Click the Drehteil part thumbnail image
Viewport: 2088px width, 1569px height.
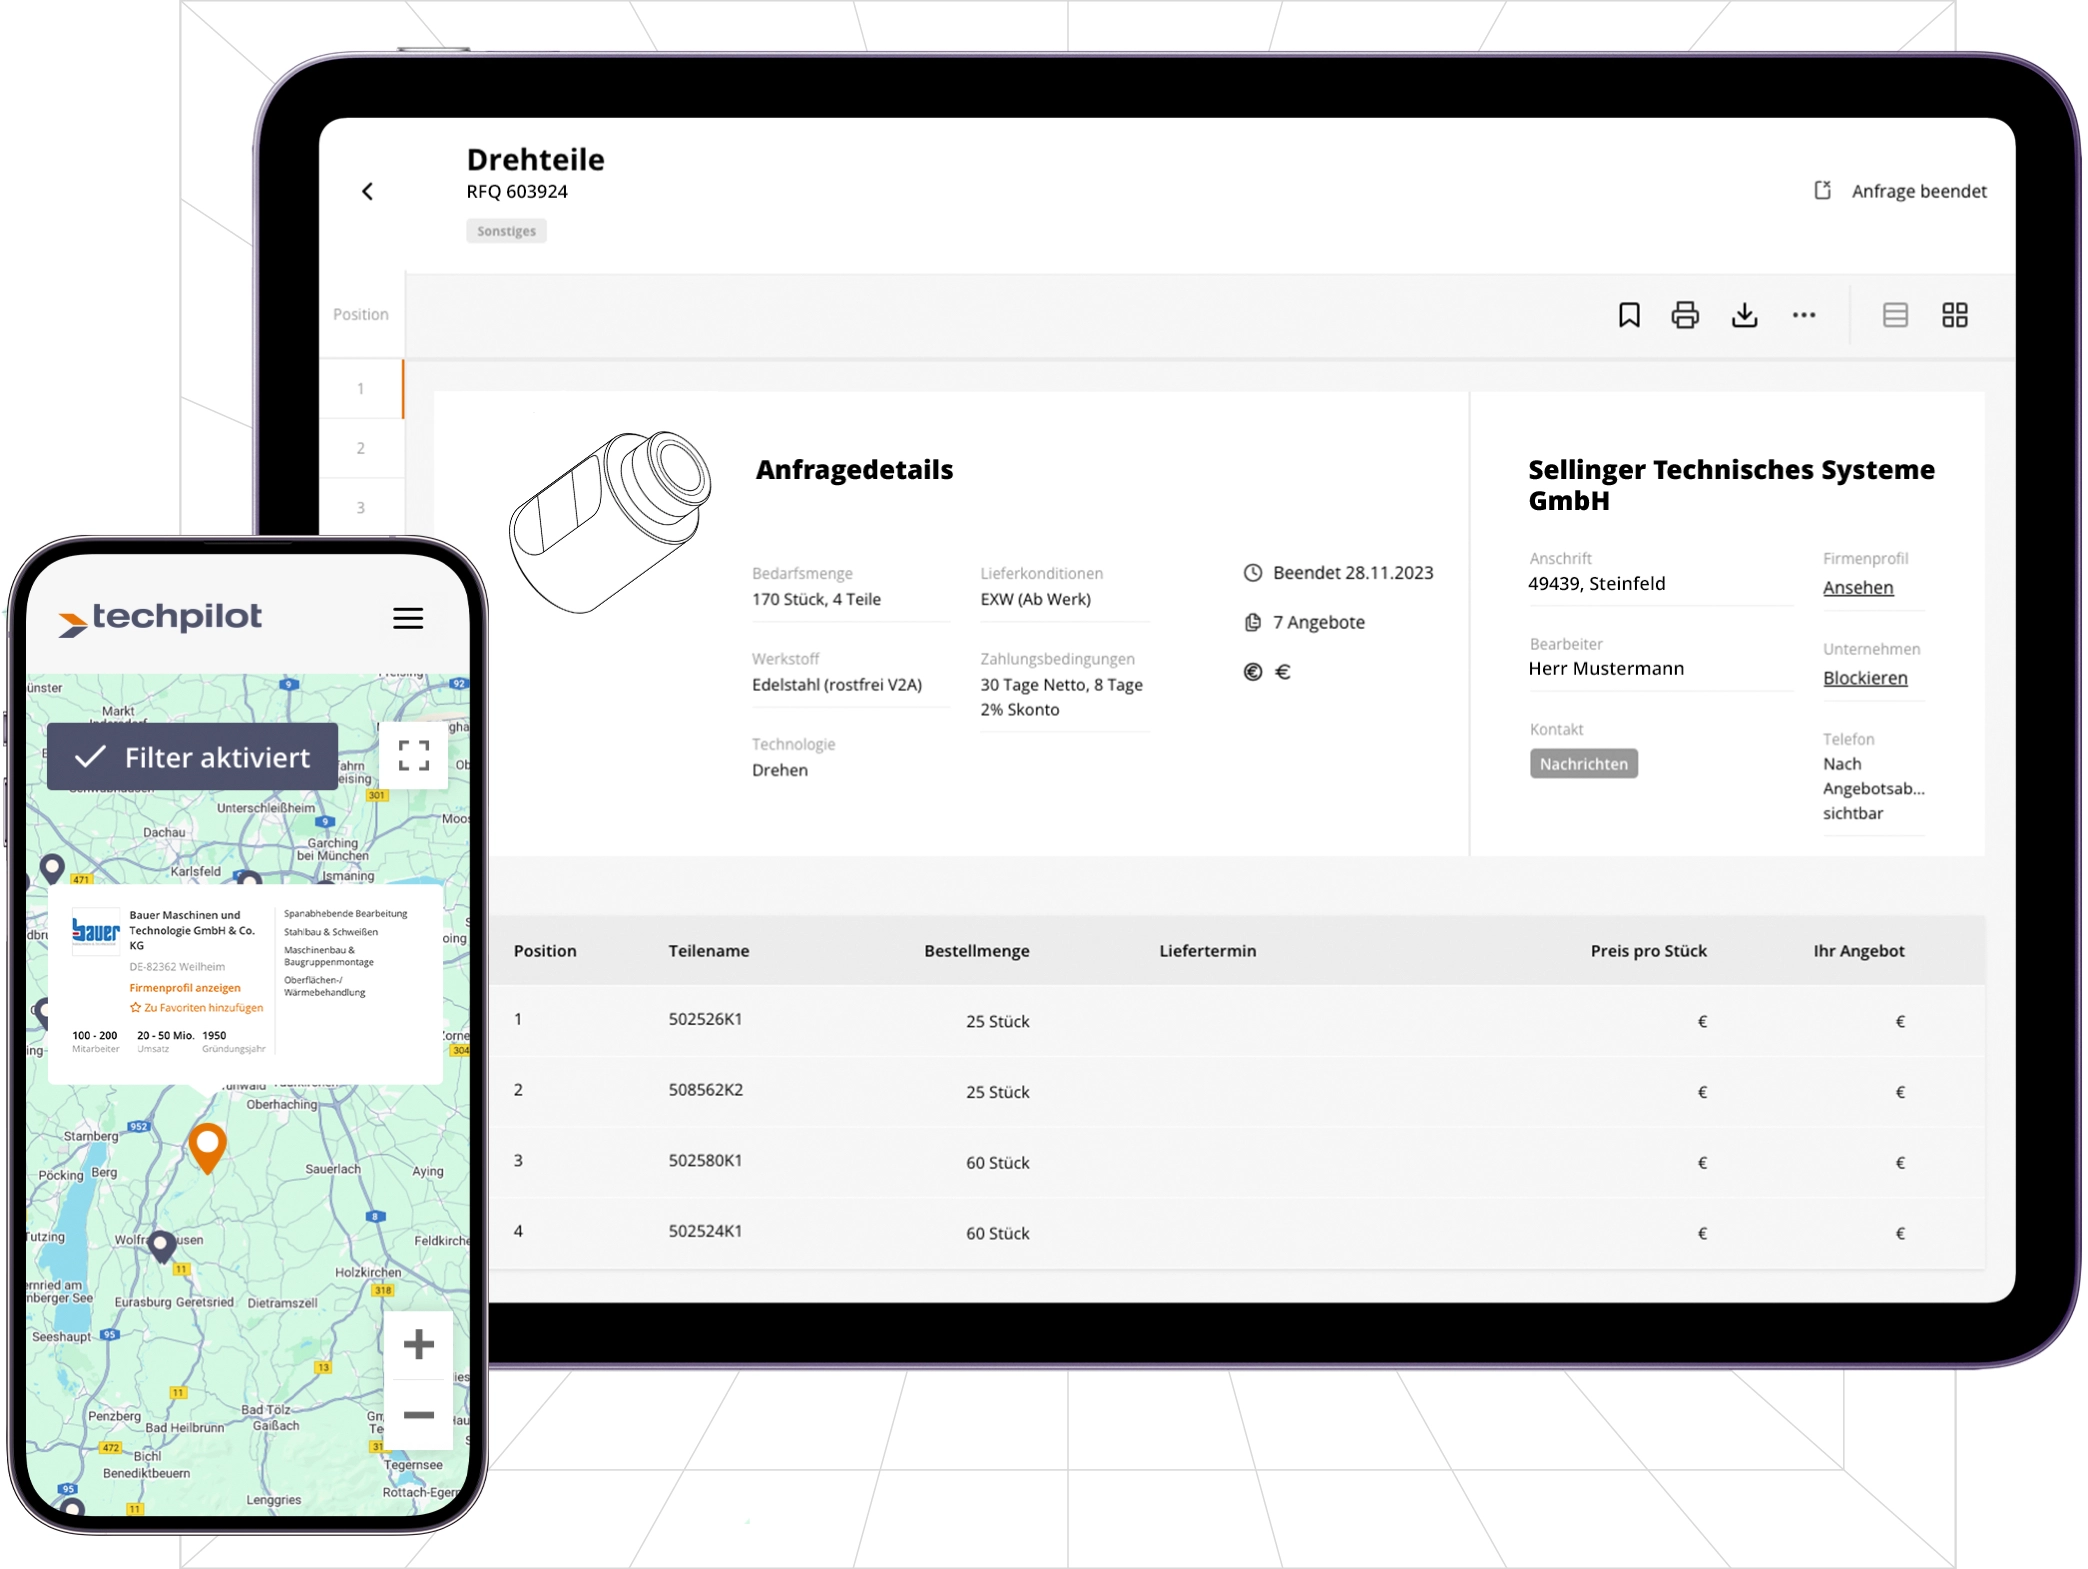[610, 520]
